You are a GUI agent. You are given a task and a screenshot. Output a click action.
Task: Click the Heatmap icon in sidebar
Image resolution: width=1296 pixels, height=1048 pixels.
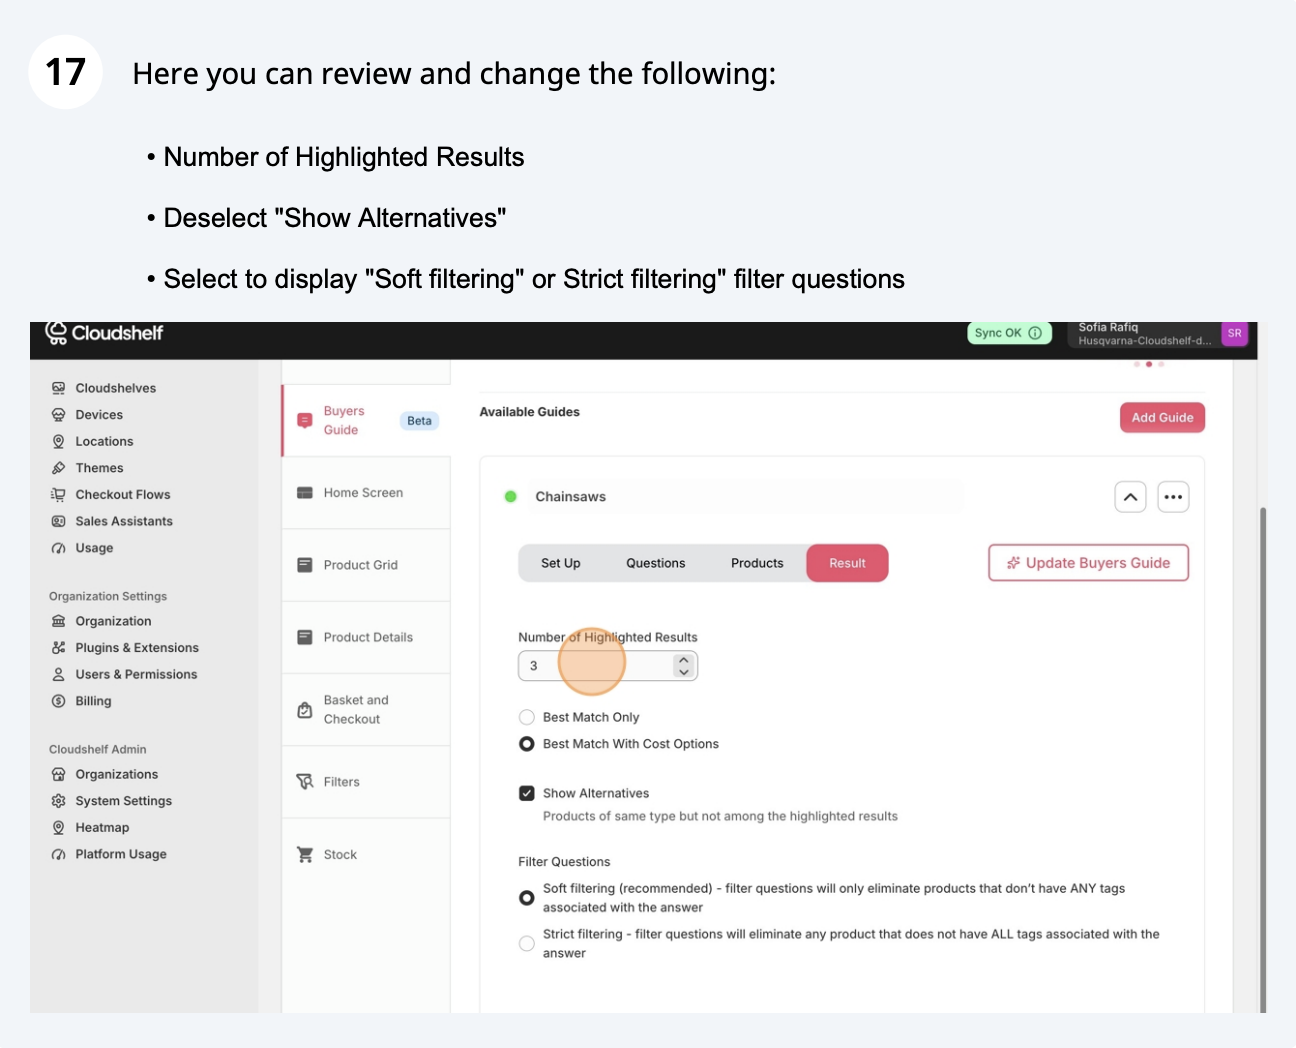(x=58, y=828)
